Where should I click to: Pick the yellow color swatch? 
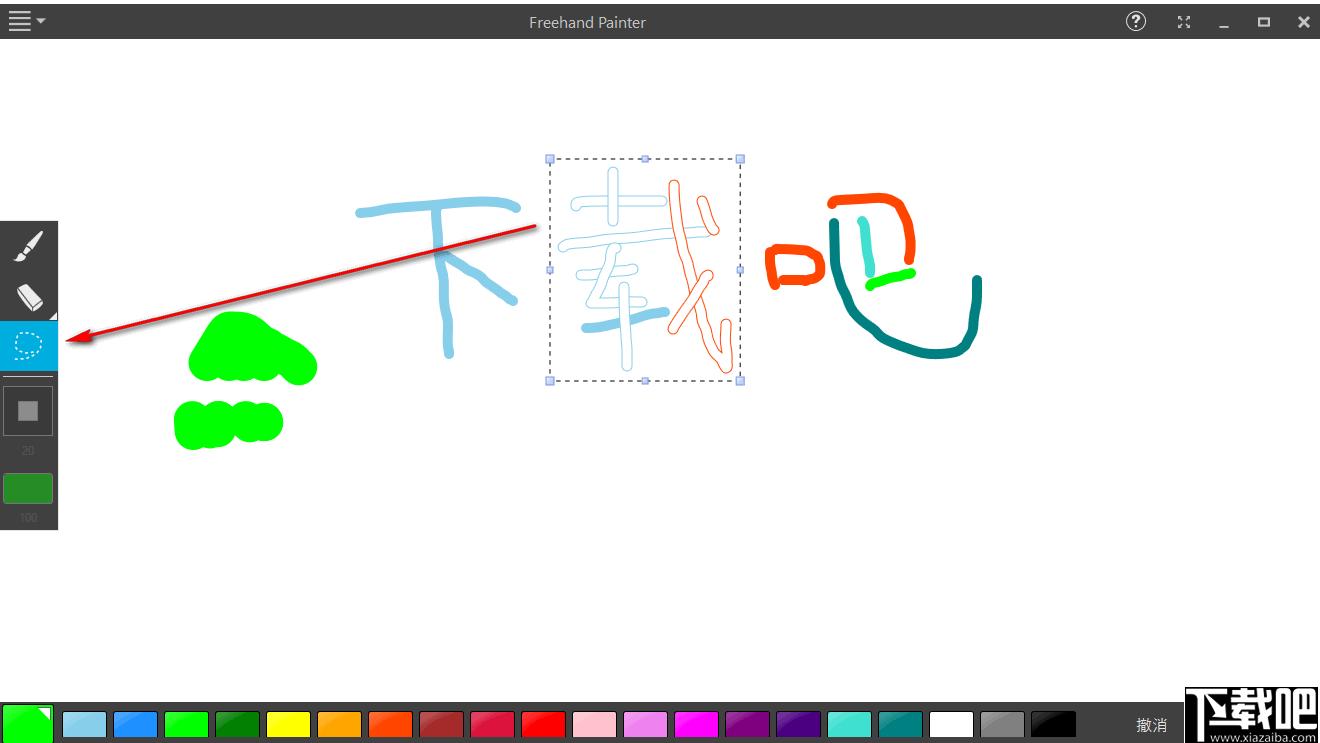[288, 724]
